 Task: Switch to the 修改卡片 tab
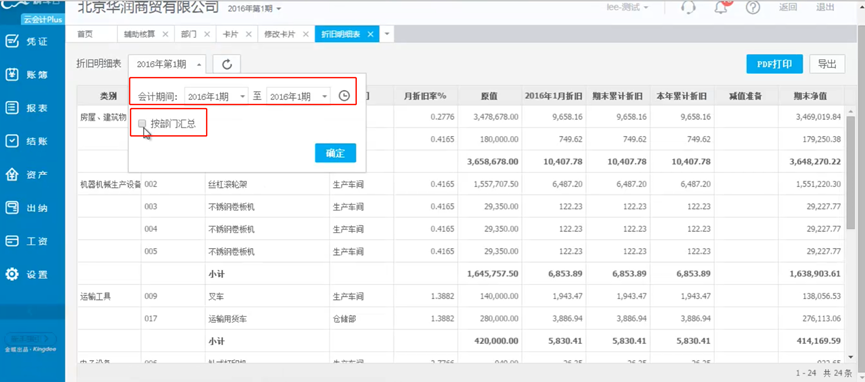280,34
